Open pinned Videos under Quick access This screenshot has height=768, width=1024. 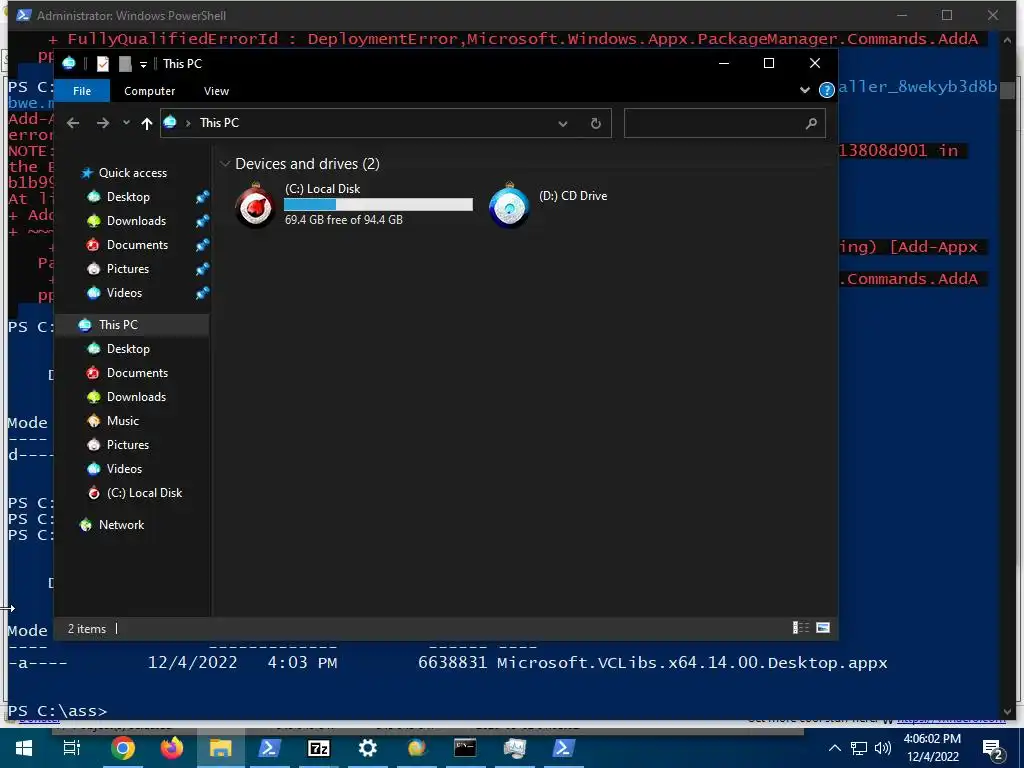[x=124, y=293]
